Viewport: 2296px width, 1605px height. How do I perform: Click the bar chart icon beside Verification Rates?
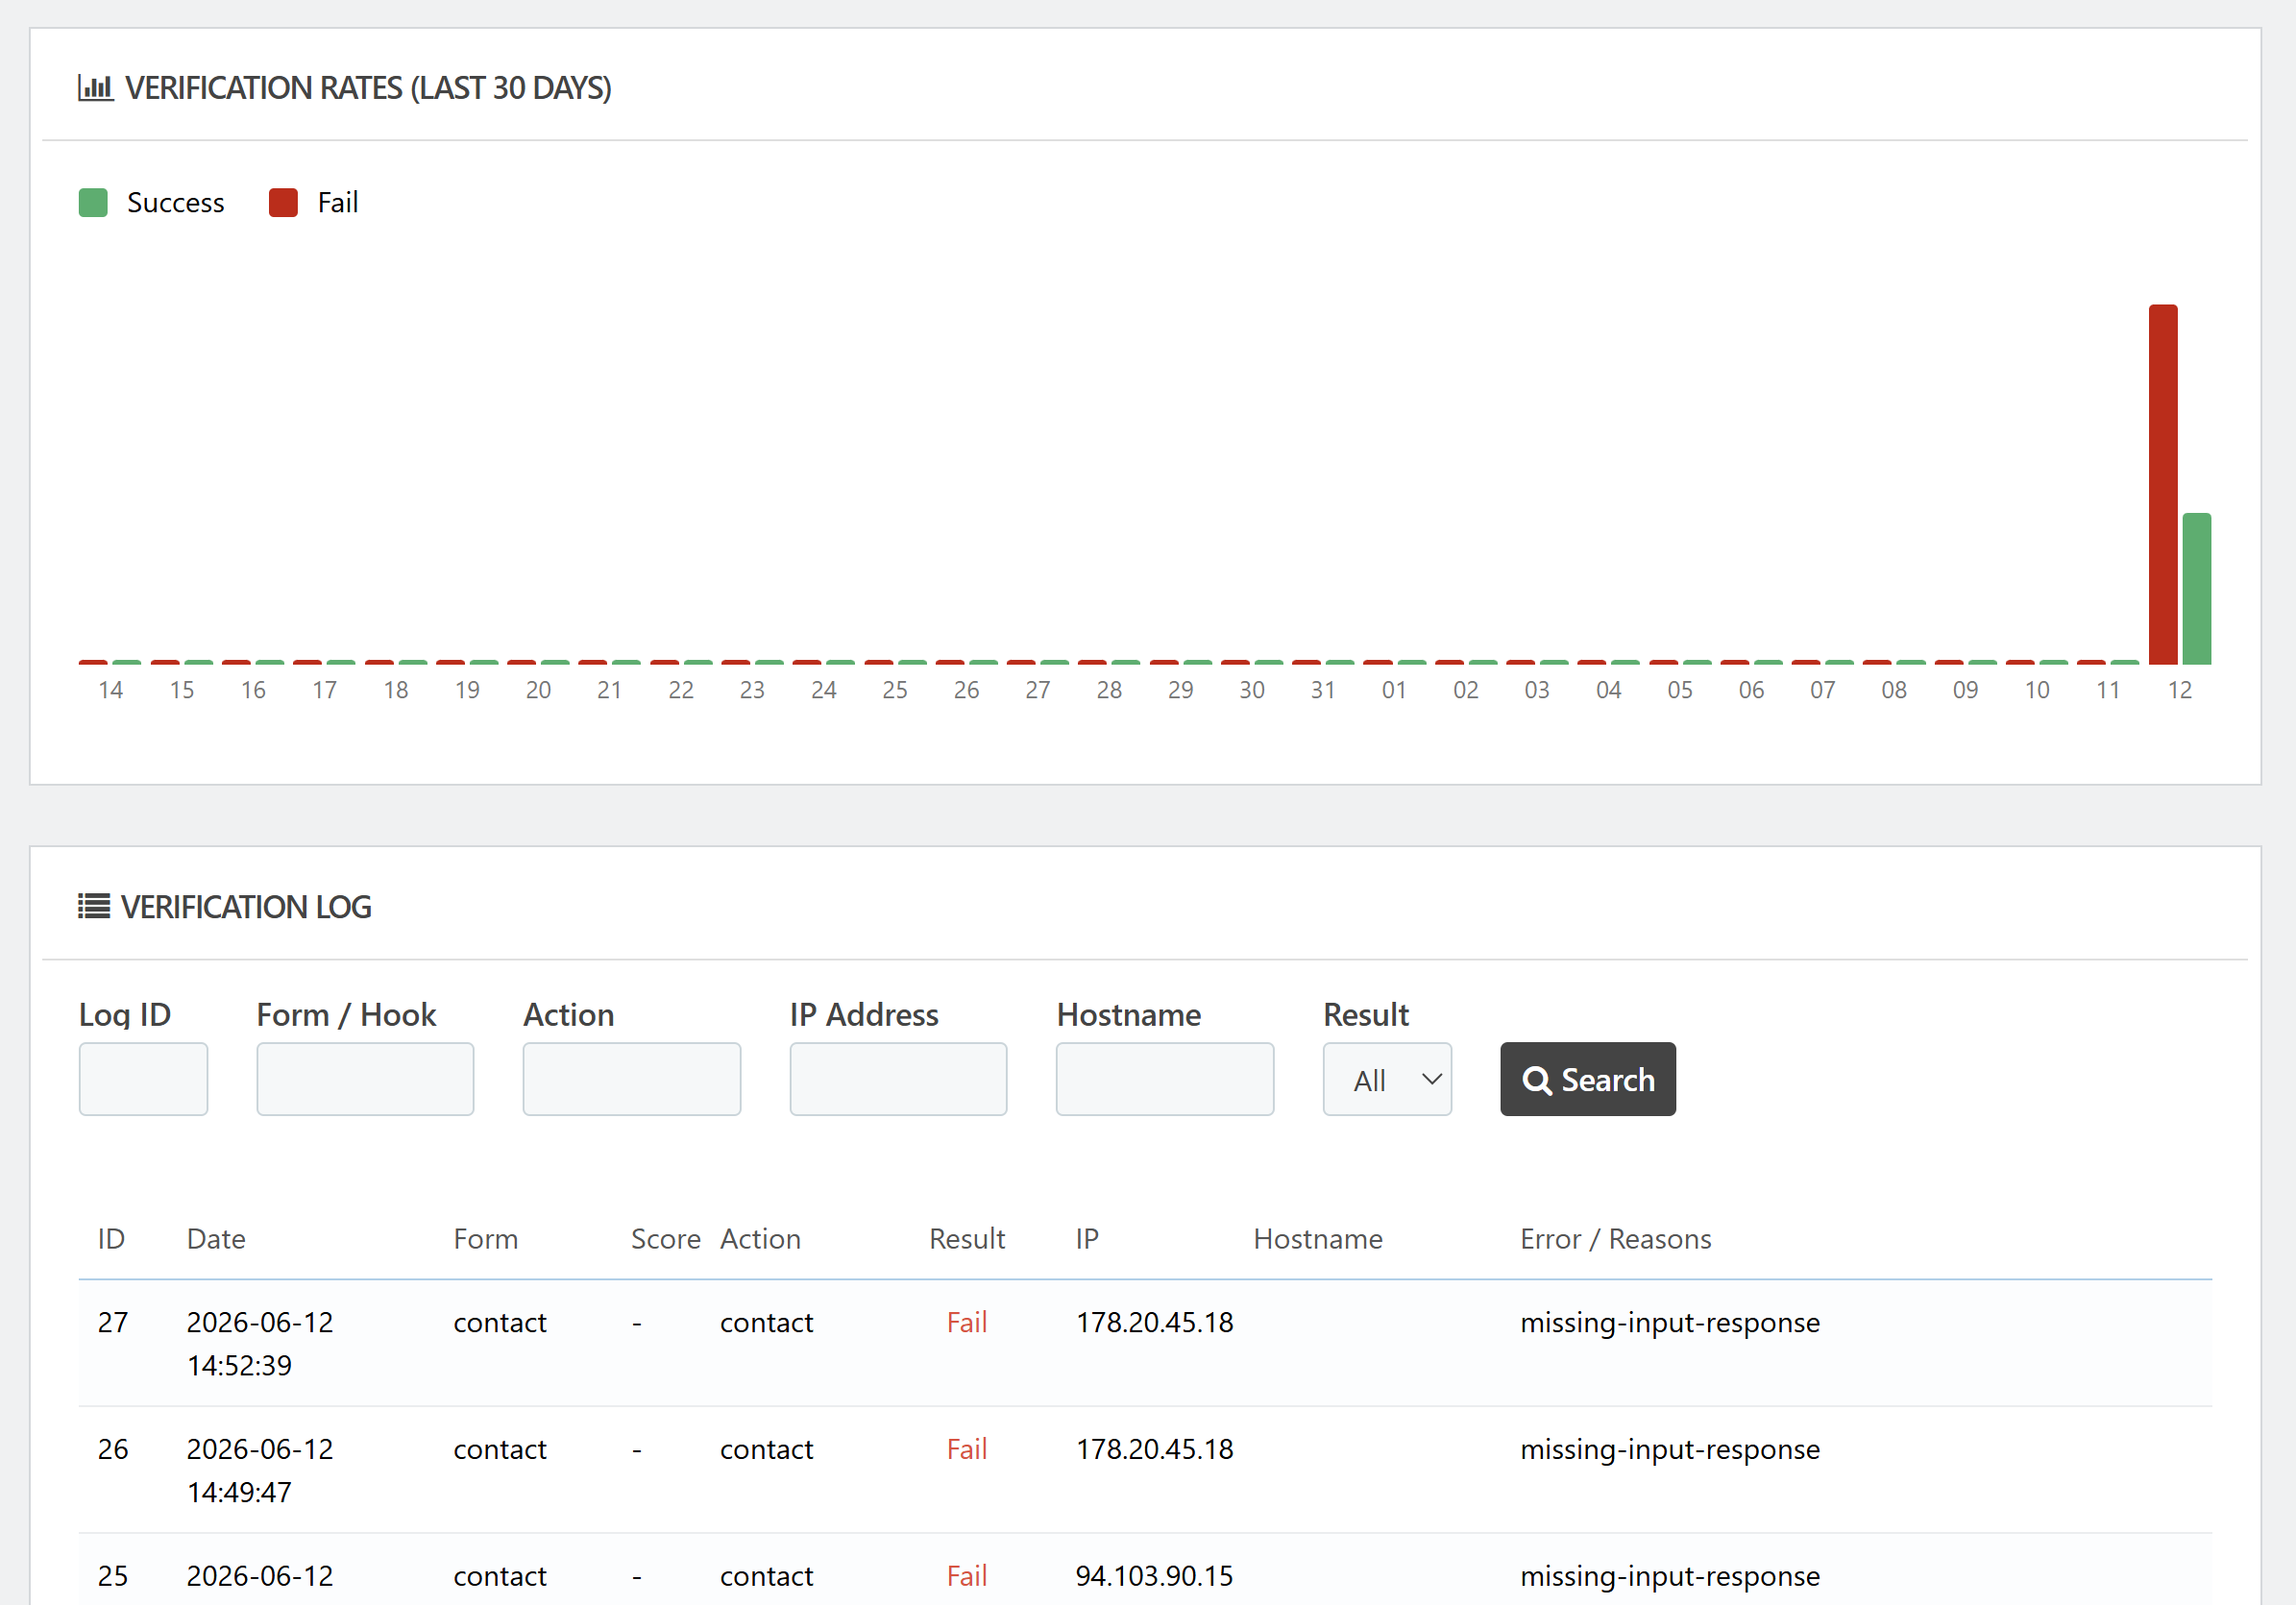point(96,88)
